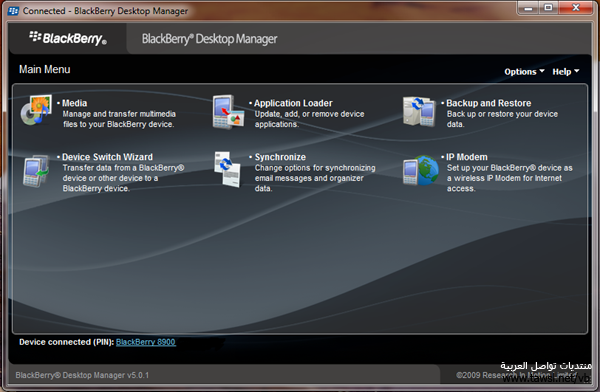Select the Device Switch Wizard heading

click(107, 157)
